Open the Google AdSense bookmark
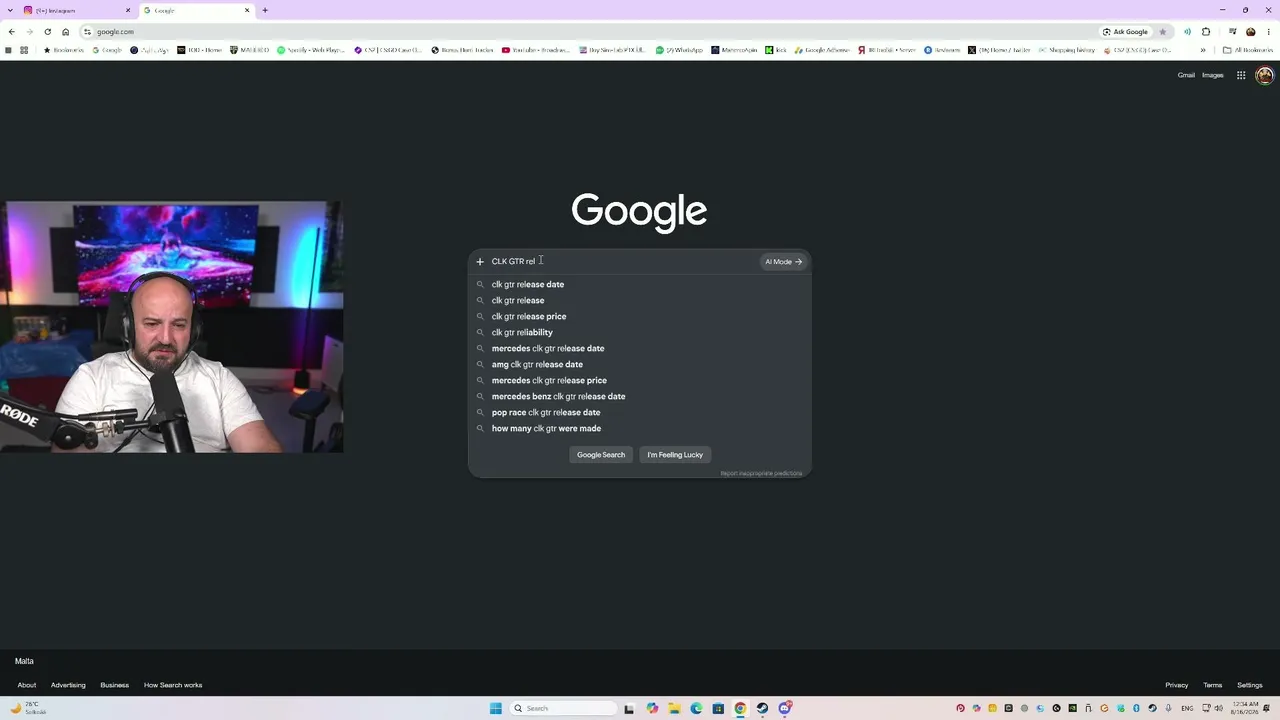 (822, 50)
